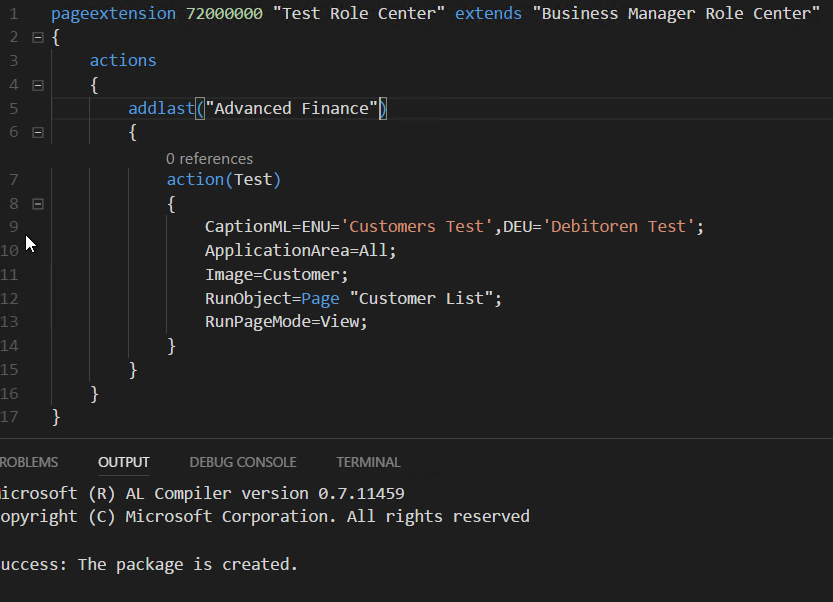Open the DEBUG CONSOLE tab
The image size is (833, 602).
click(x=243, y=462)
